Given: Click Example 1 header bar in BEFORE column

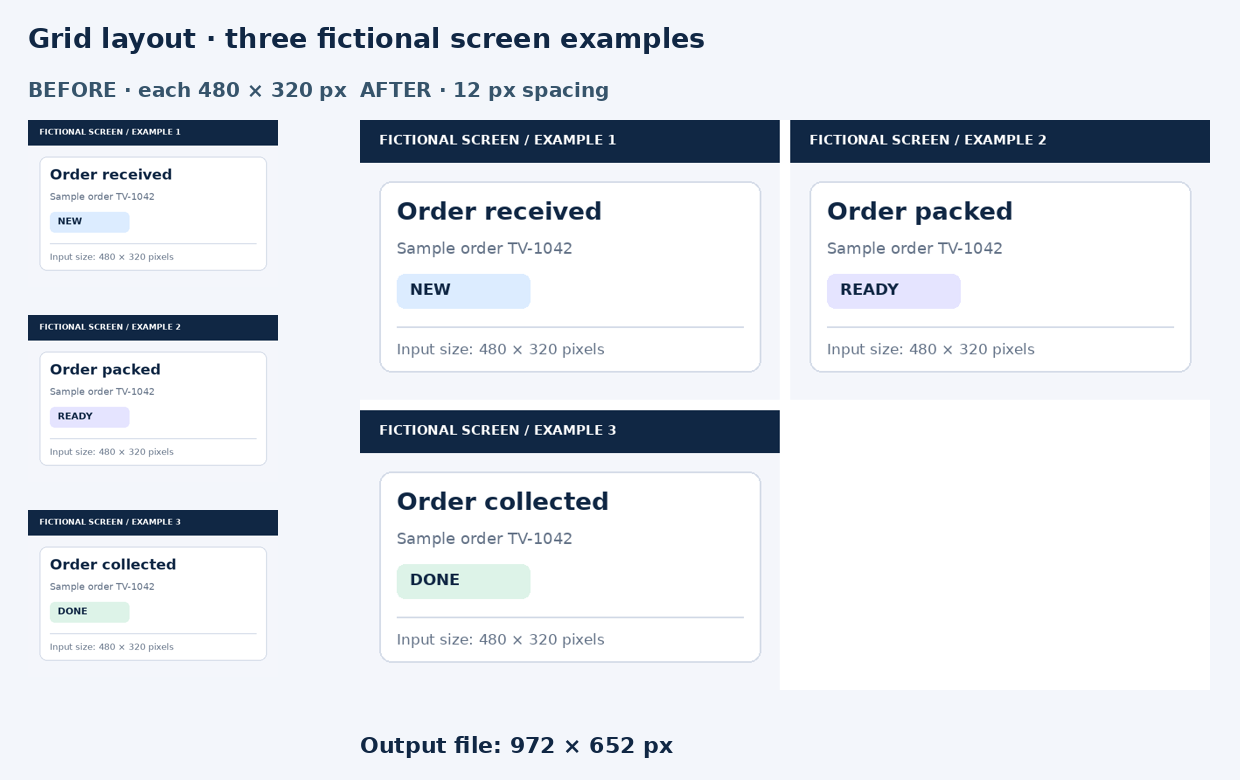Looking at the screenshot, I should click(153, 133).
